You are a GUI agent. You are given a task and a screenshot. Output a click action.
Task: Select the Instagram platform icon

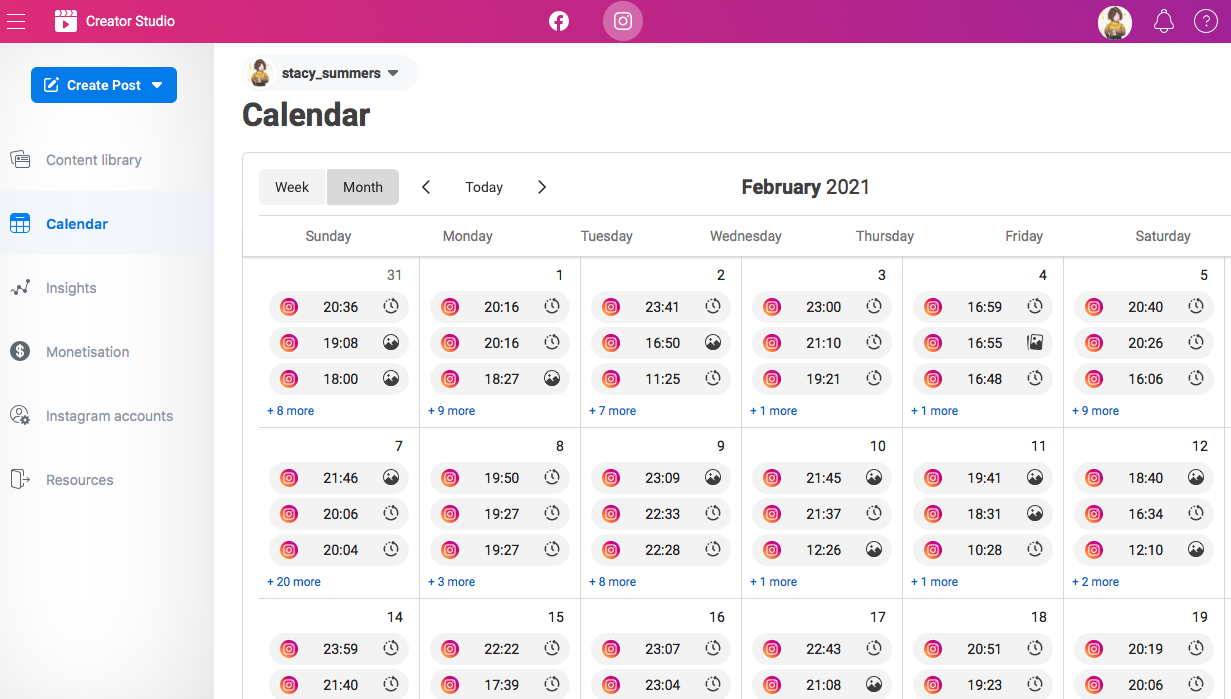(x=622, y=20)
